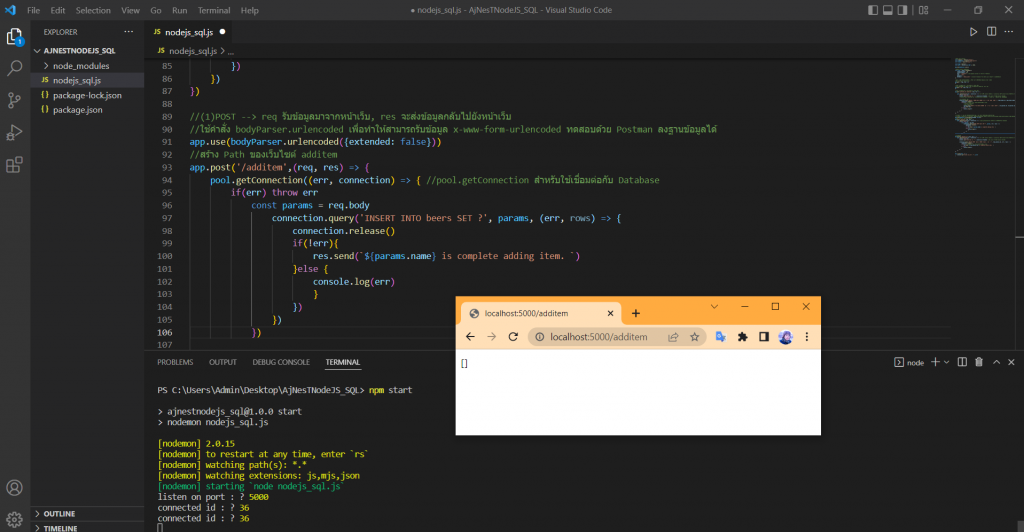Open the Source Control view
Viewport: 1024px width, 532px height.
14,100
